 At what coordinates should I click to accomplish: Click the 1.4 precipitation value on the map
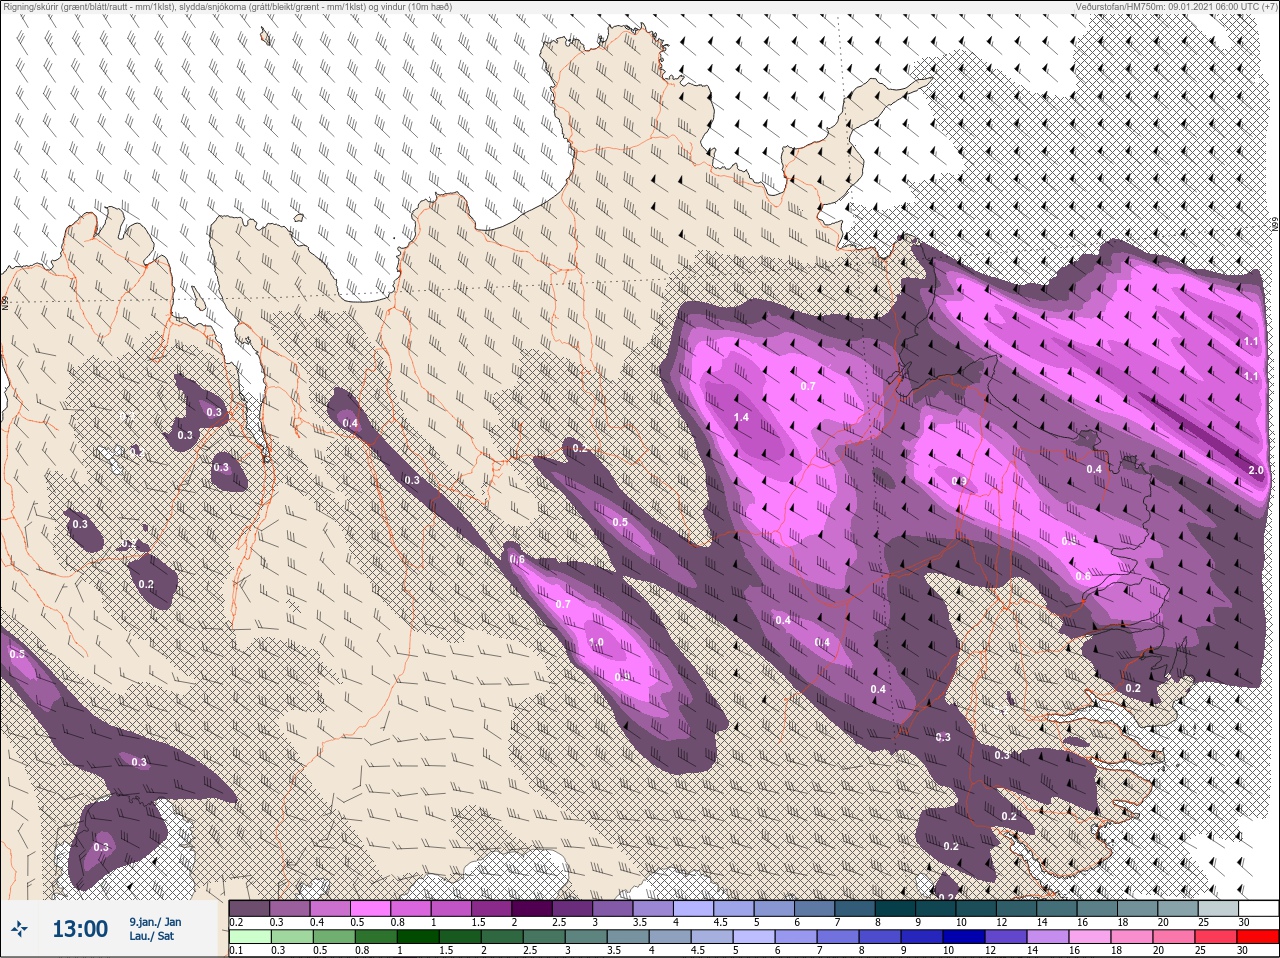click(741, 417)
